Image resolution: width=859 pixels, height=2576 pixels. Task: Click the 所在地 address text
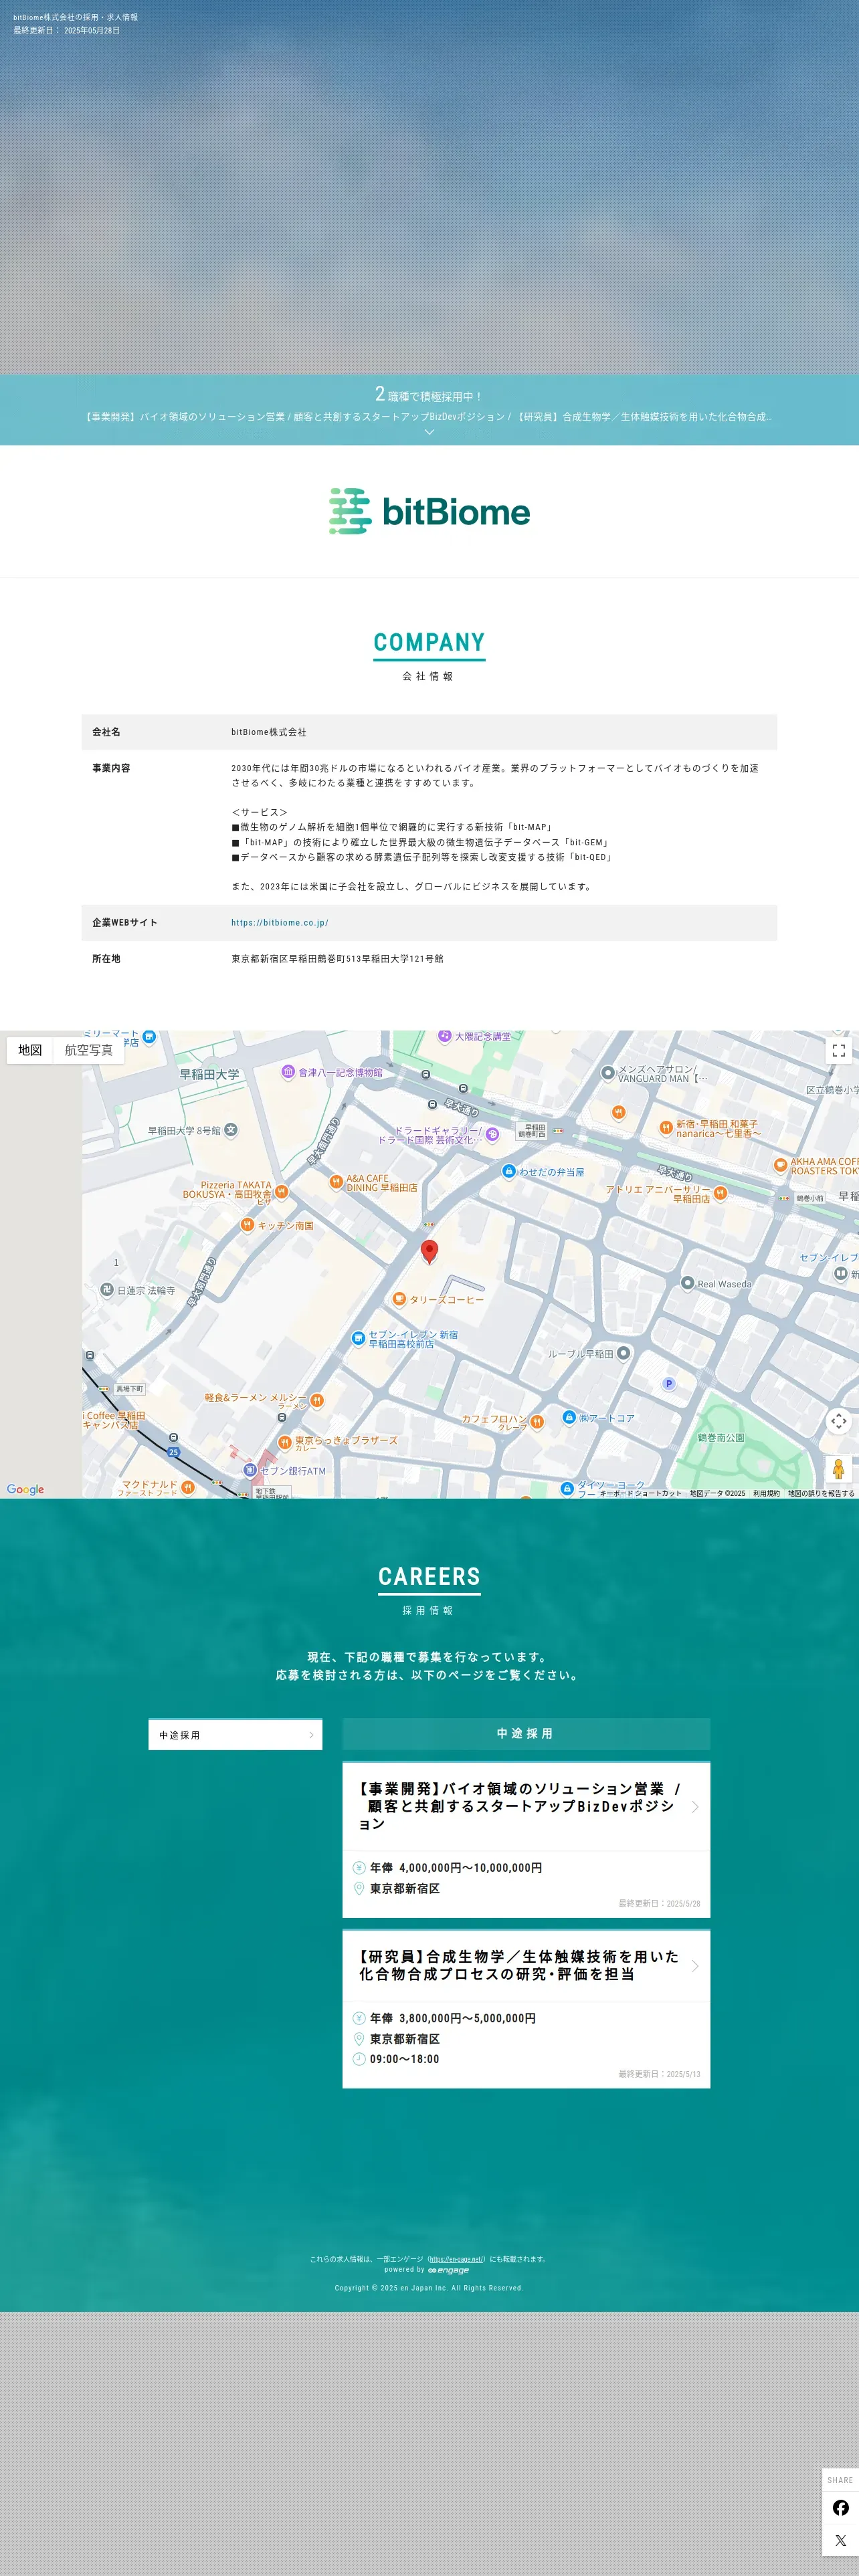click(x=338, y=959)
